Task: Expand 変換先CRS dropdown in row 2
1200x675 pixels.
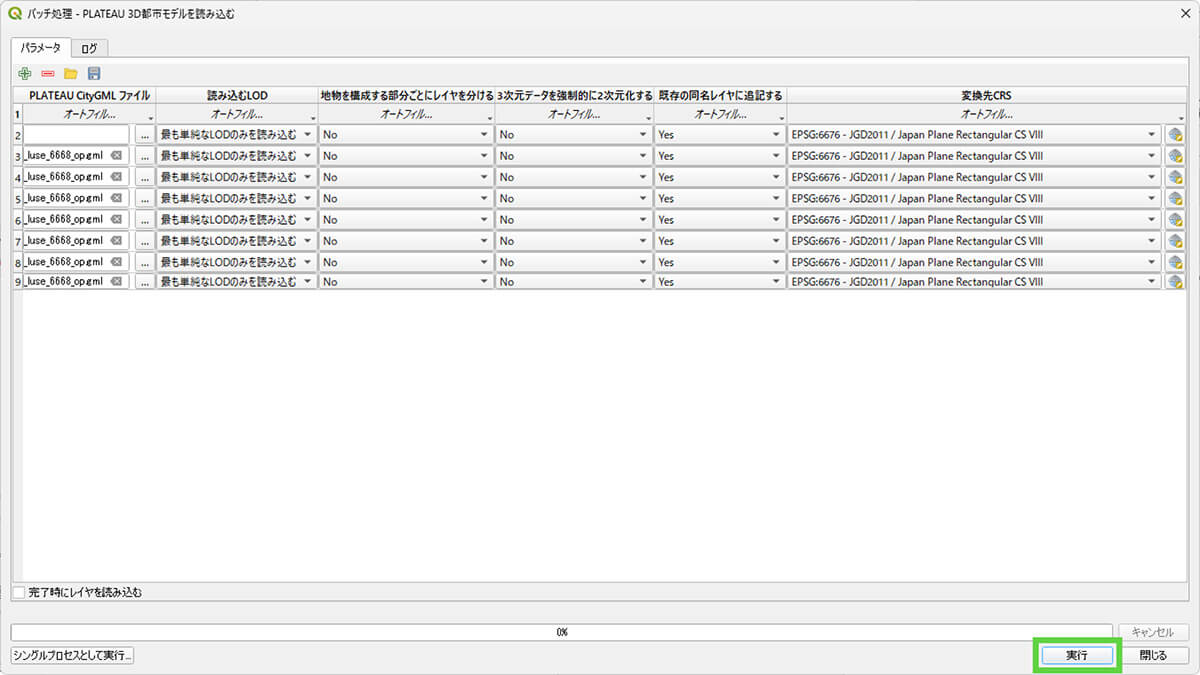Action: (974, 134)
